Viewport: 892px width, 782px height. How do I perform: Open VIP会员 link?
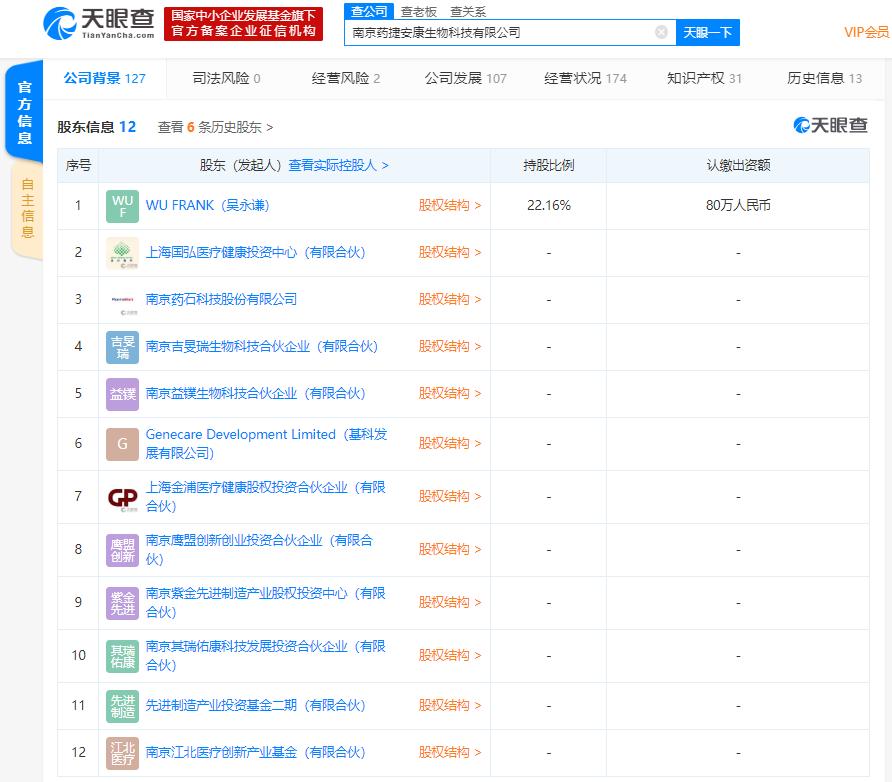coord(866,32)
